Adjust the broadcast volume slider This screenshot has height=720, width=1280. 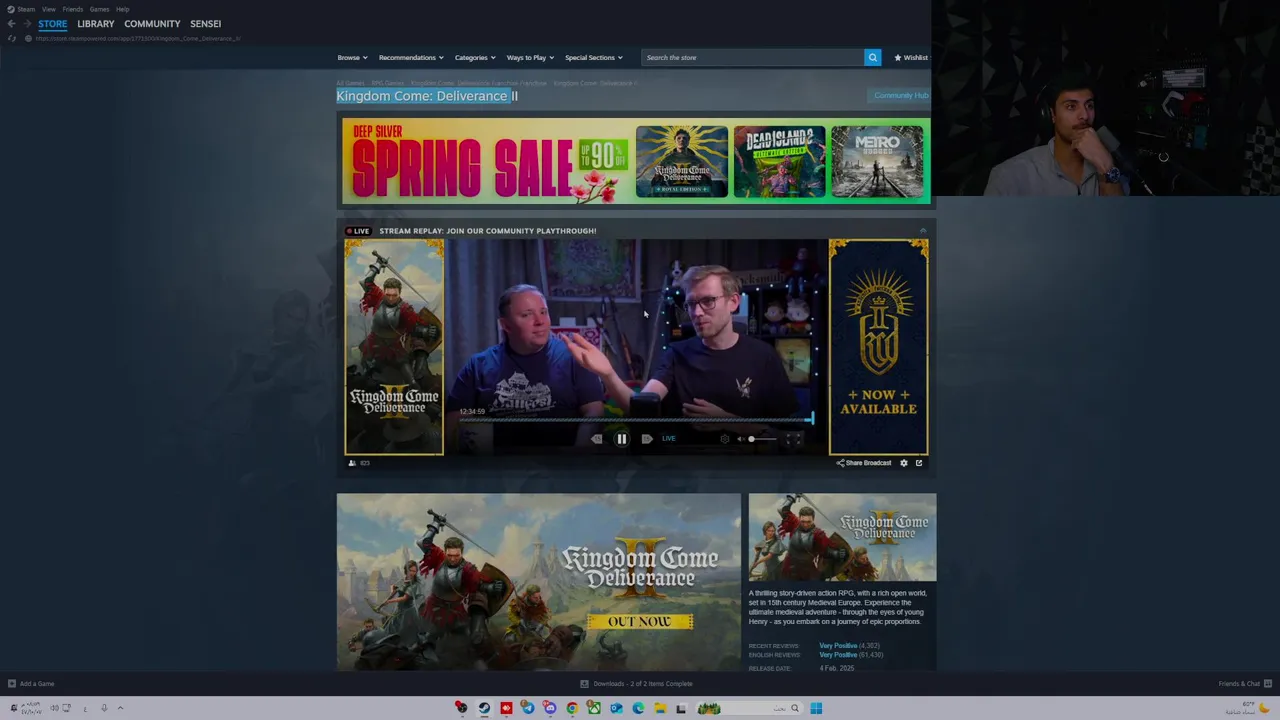762,438
